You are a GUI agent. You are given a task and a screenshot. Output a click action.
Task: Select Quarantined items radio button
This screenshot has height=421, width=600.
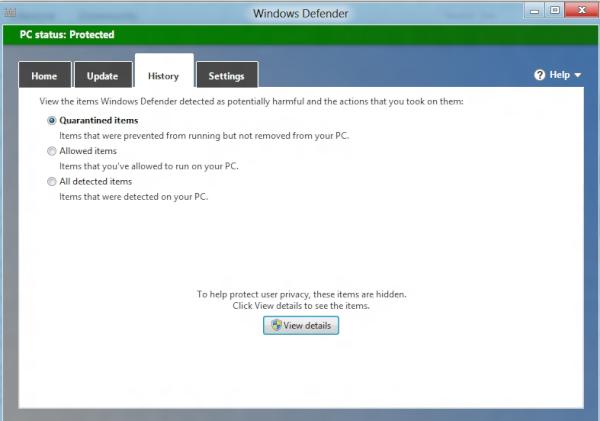point(52,121)
